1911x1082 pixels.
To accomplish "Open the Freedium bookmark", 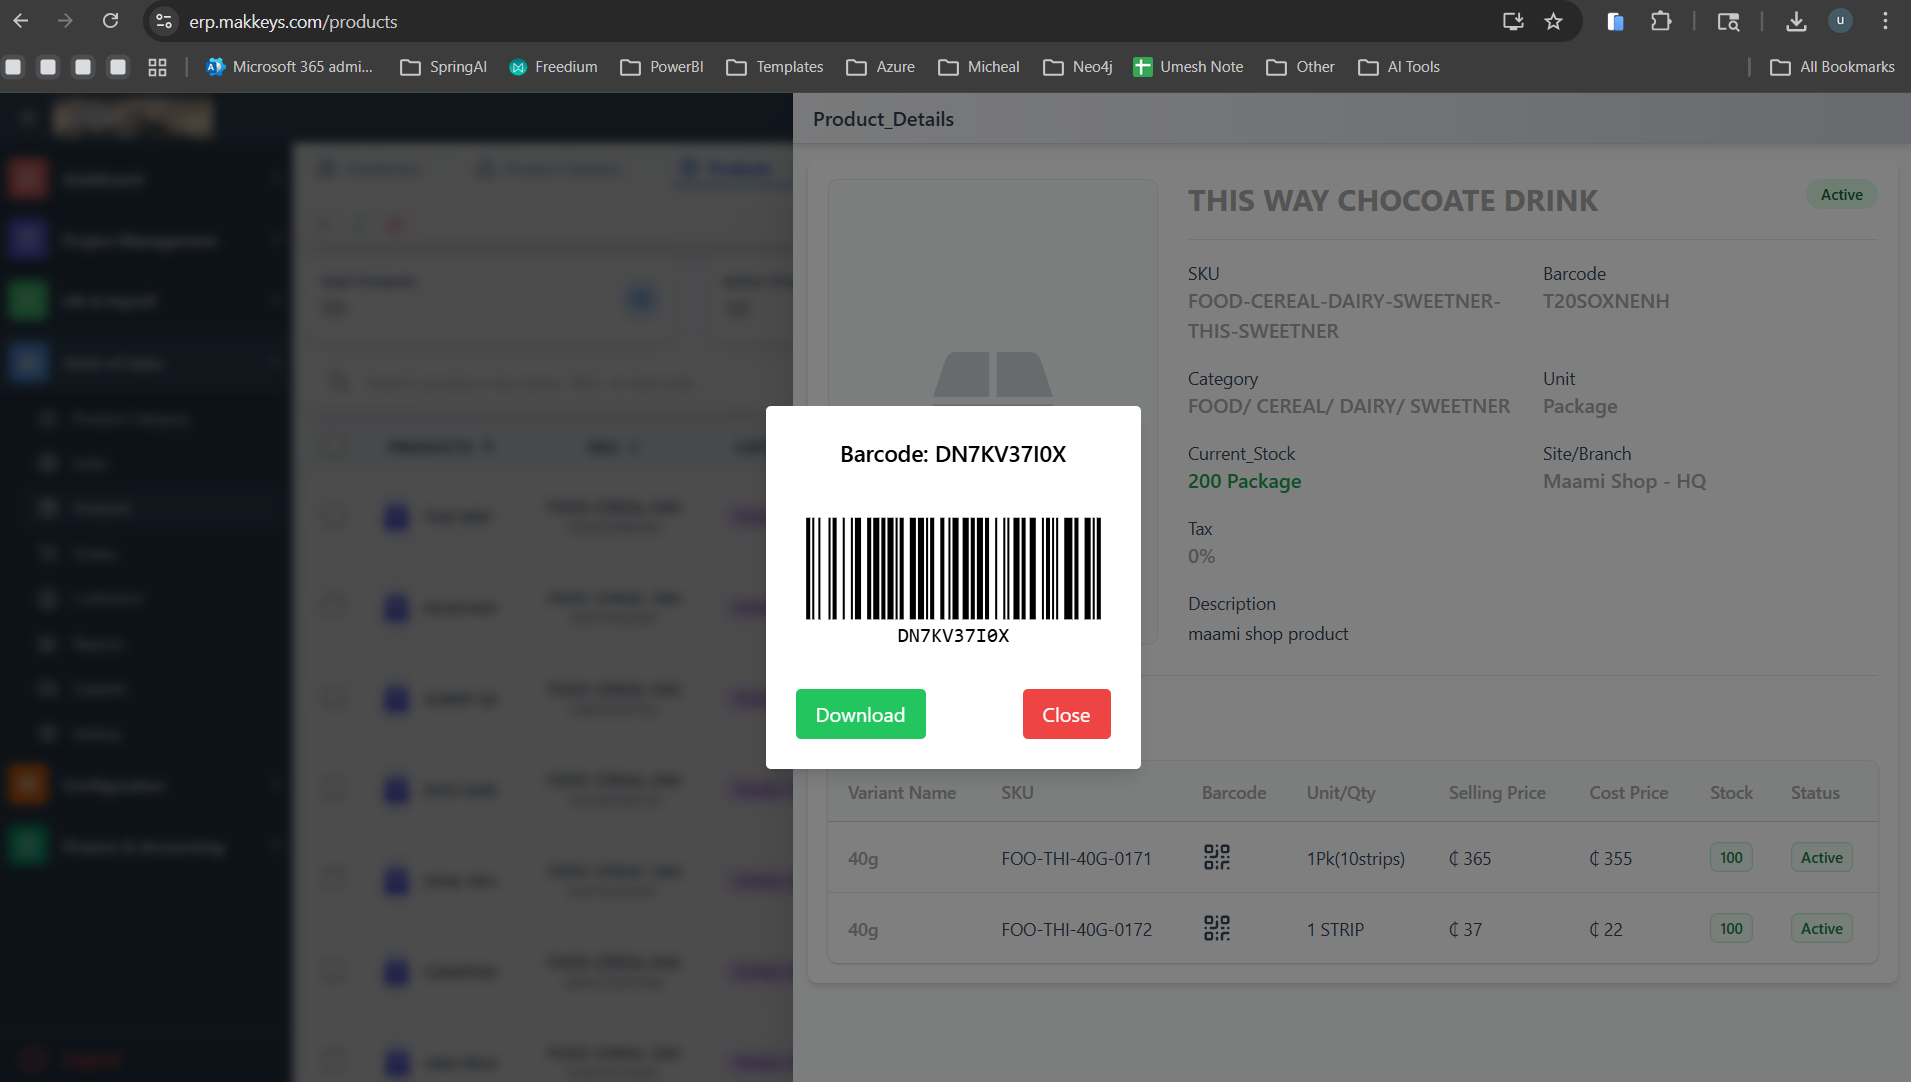I will [553, 67].
